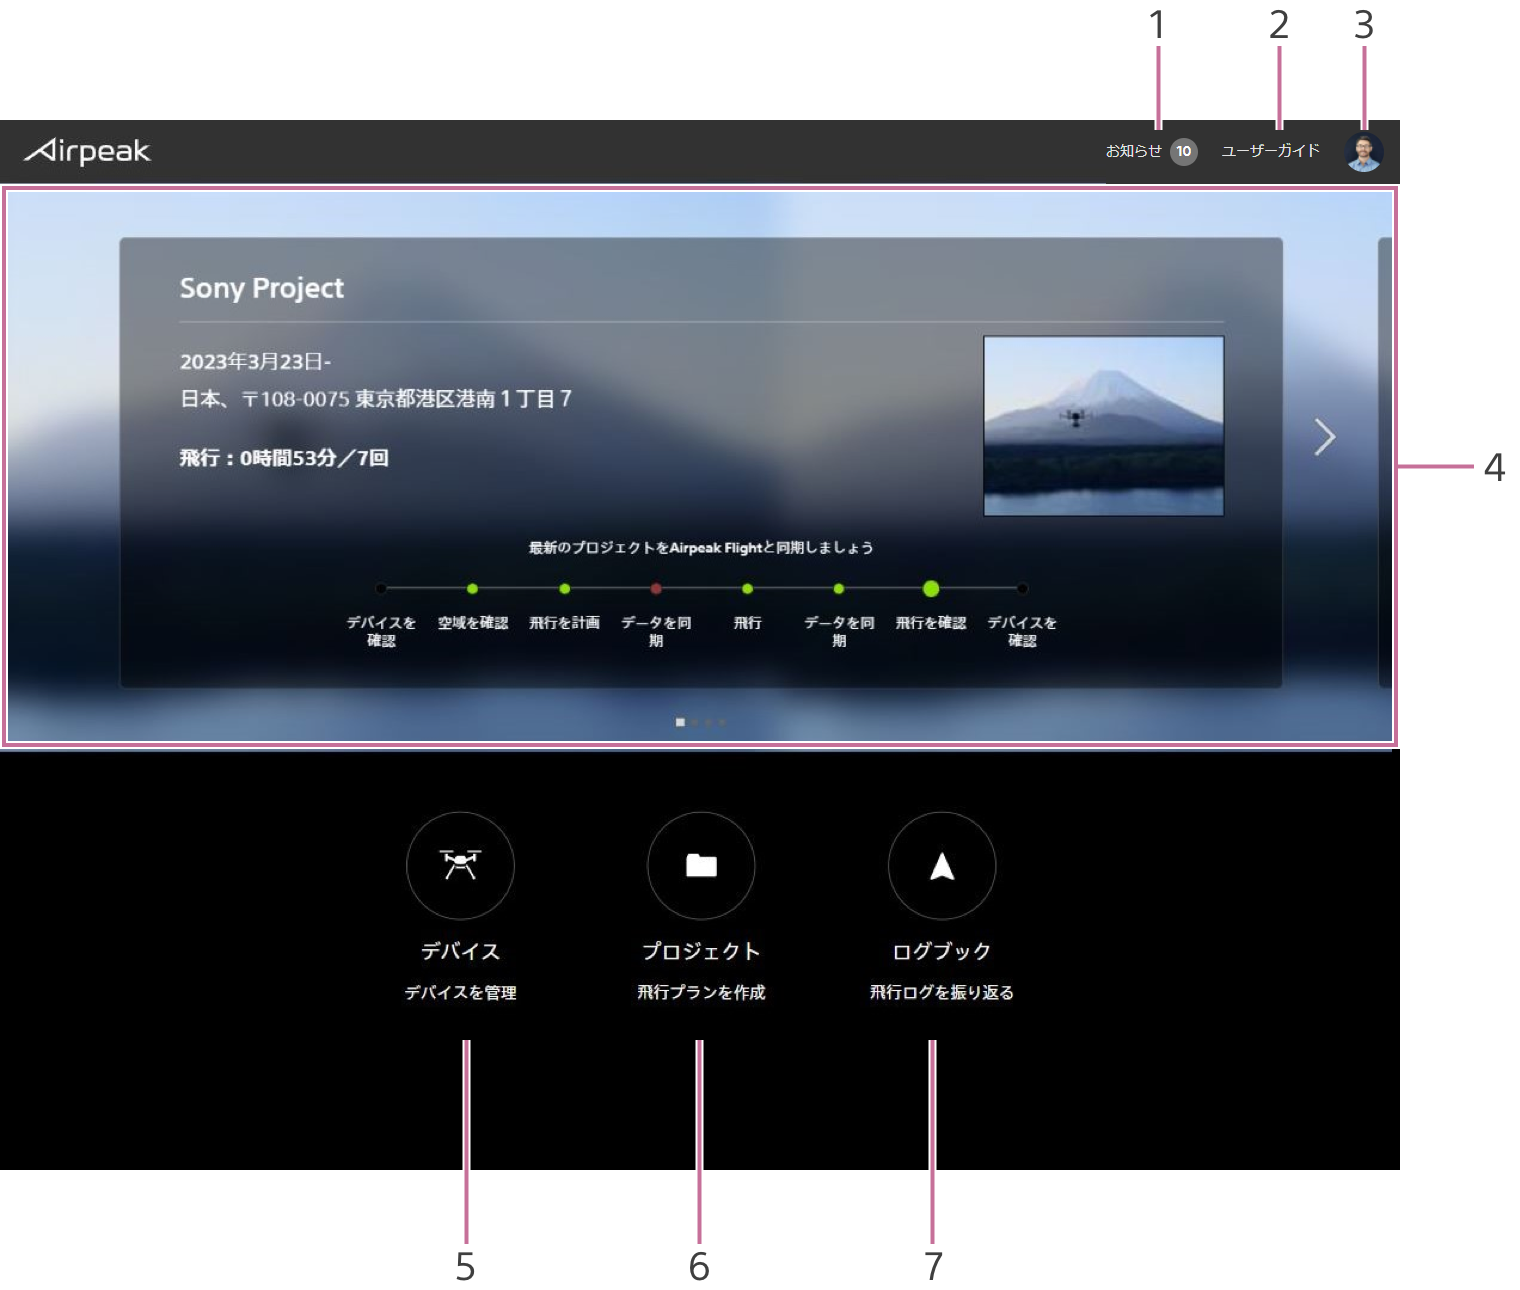This screenshot has height=1290, width=1520.
Task: Open the user profile avatar
Action: pyautogui.click(x=1364, y=151)
